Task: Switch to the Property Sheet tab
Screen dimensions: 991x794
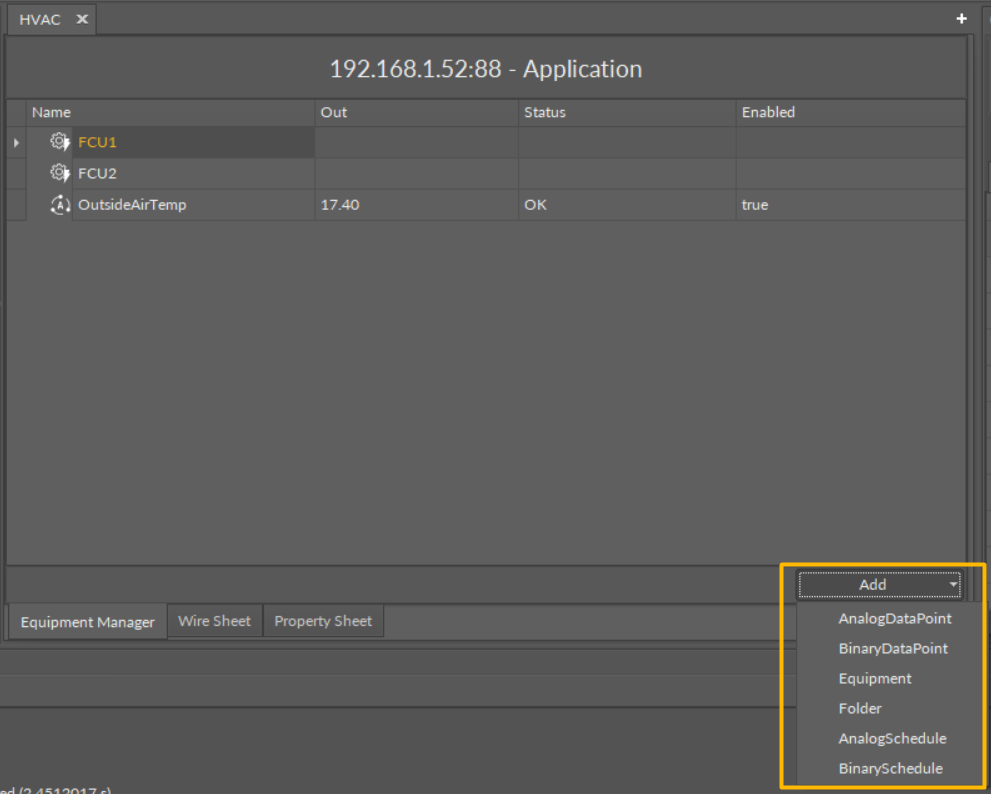Action: click(323, 621)
